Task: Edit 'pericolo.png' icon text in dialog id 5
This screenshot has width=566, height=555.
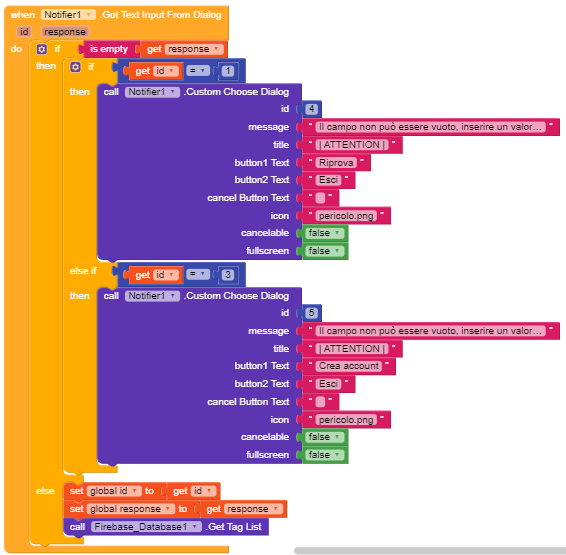Action: (x=346, y=420)
